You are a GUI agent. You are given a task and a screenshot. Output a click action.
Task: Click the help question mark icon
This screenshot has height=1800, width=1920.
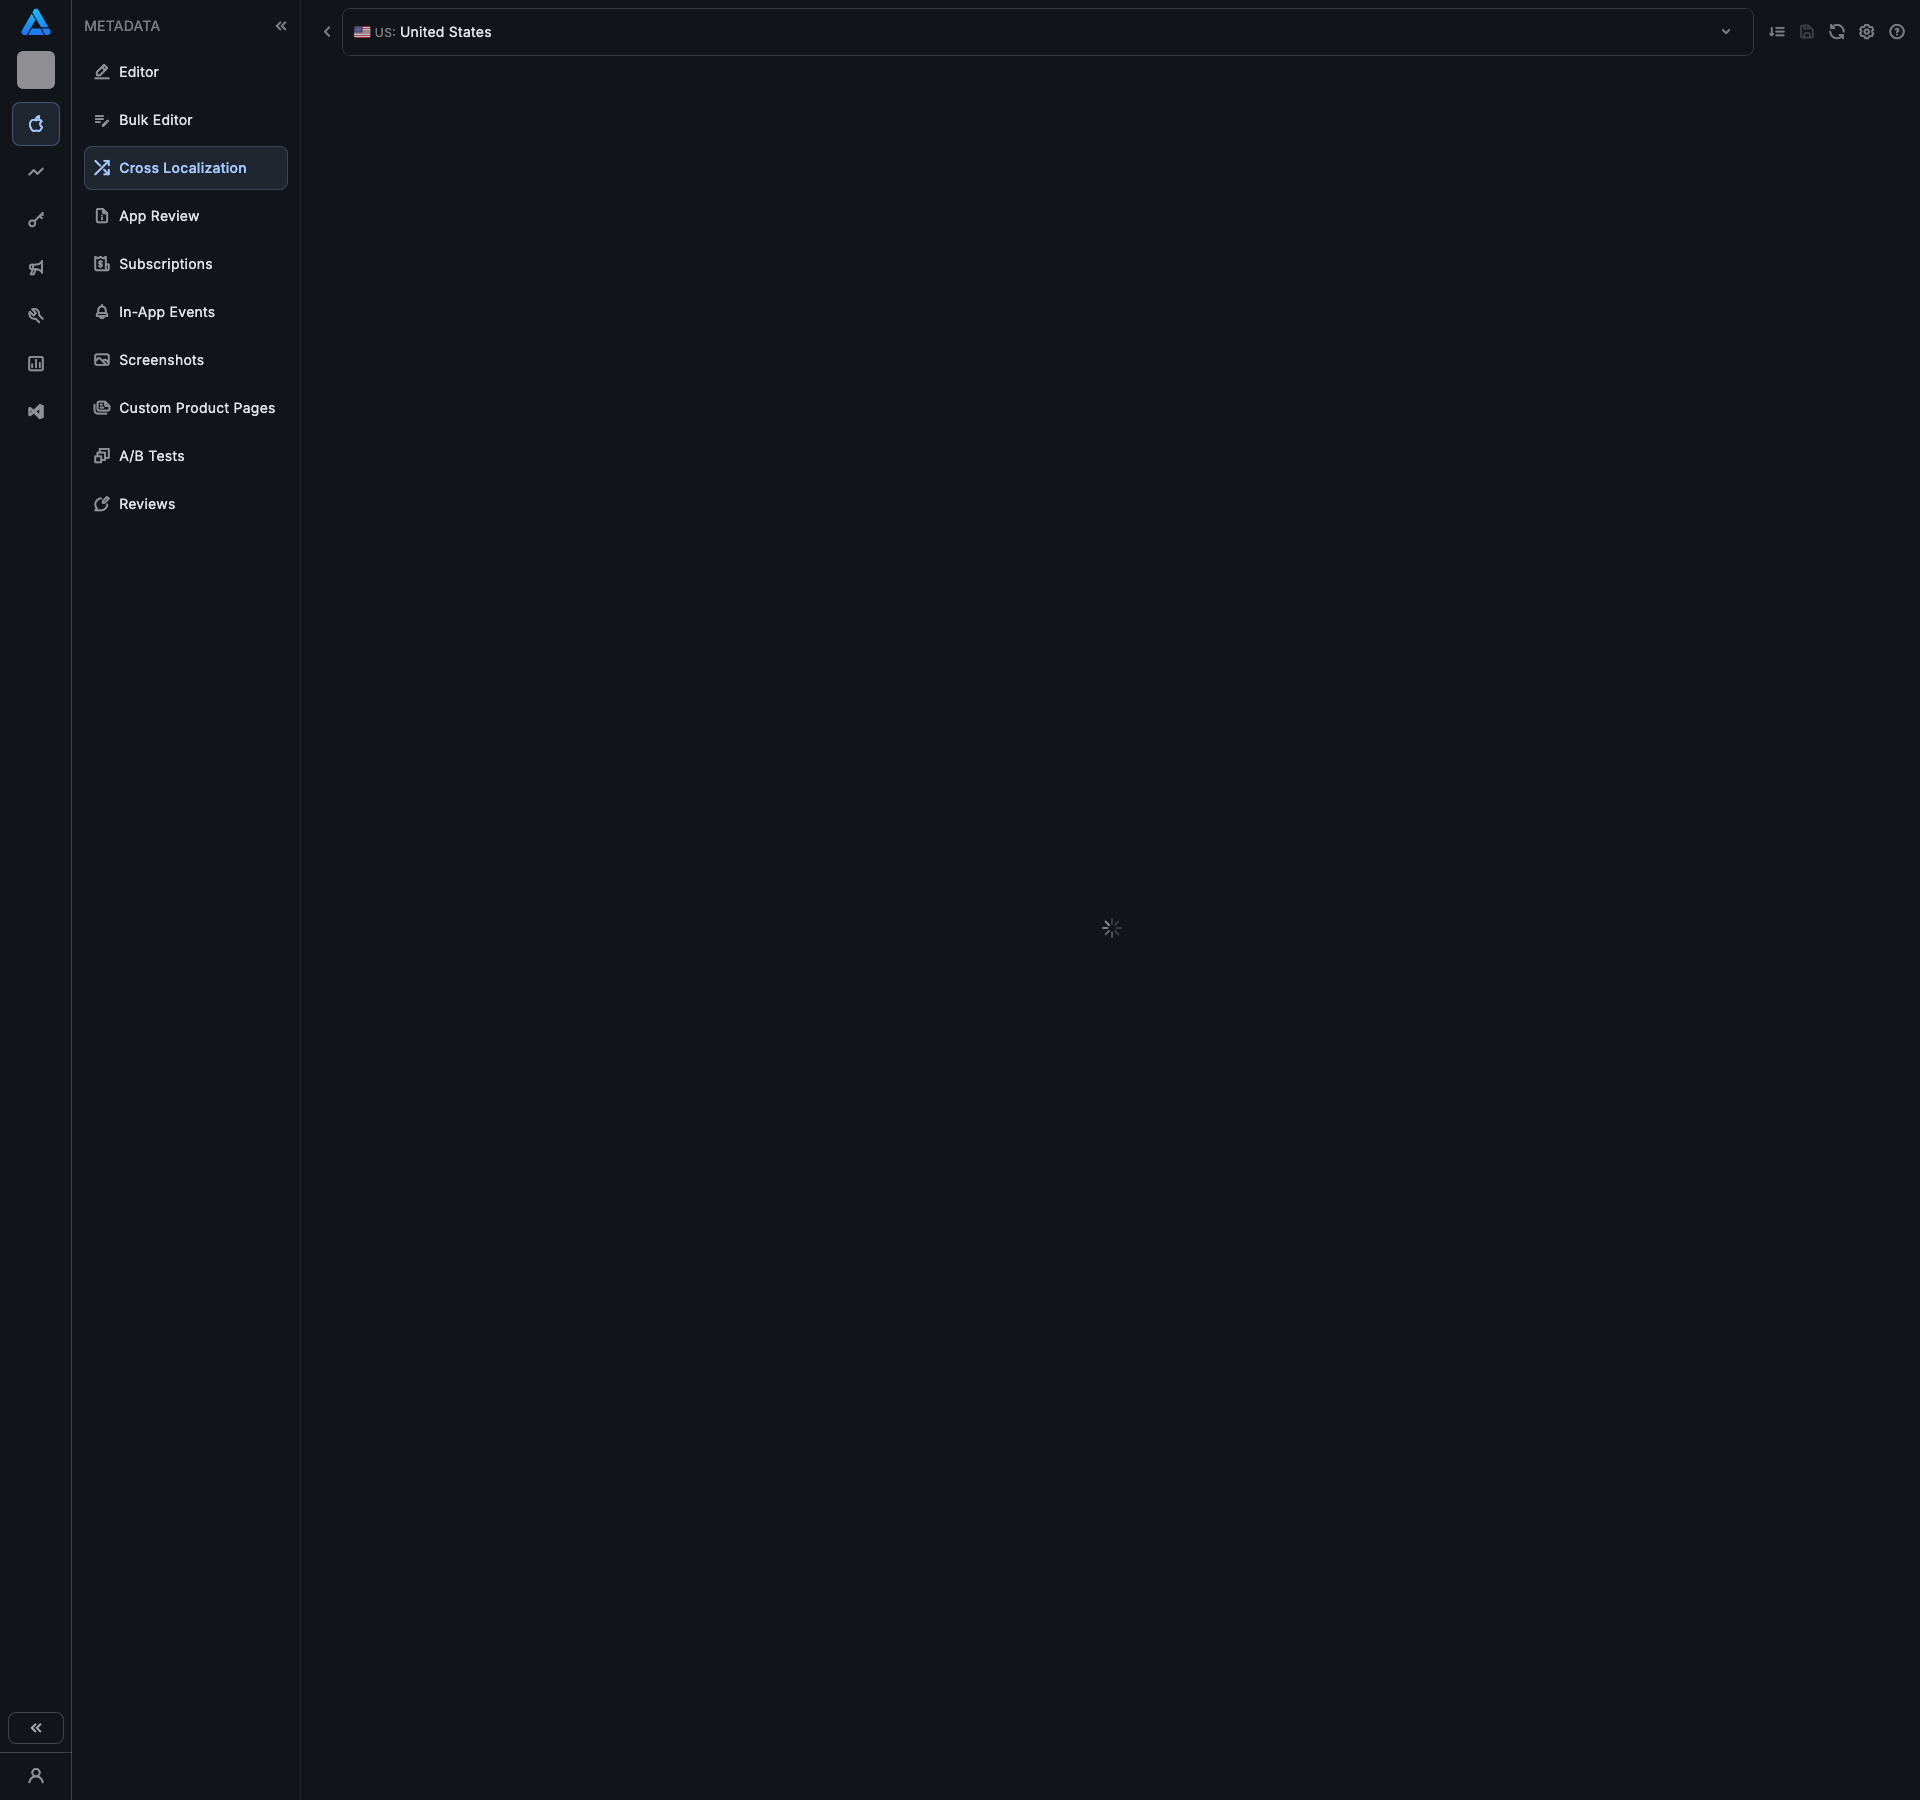coord(1897,32)
